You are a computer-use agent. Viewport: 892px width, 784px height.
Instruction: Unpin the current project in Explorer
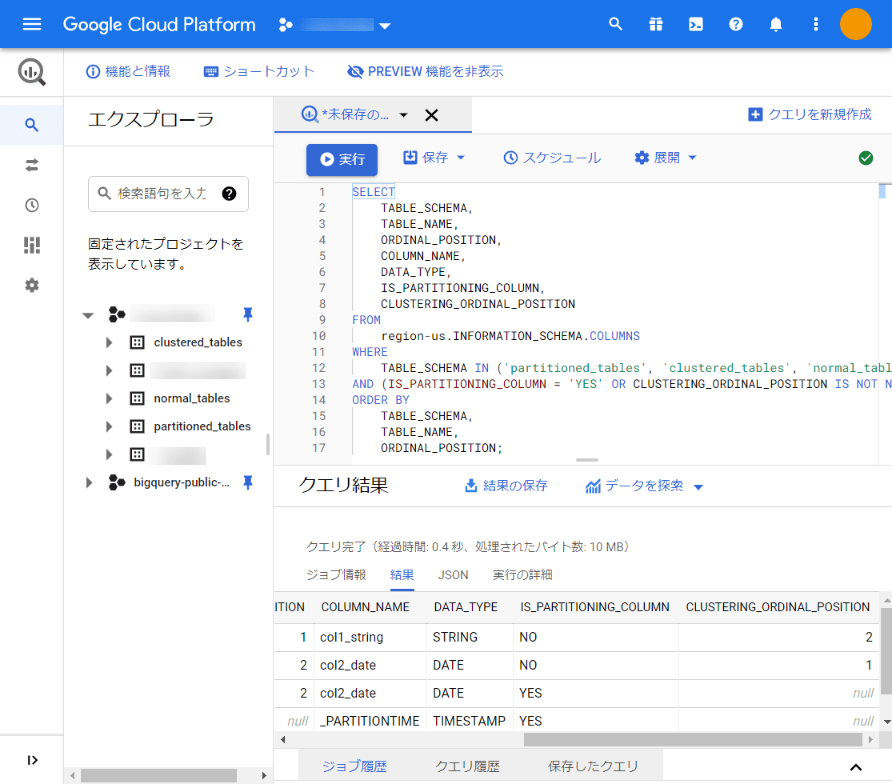[247, 313]
